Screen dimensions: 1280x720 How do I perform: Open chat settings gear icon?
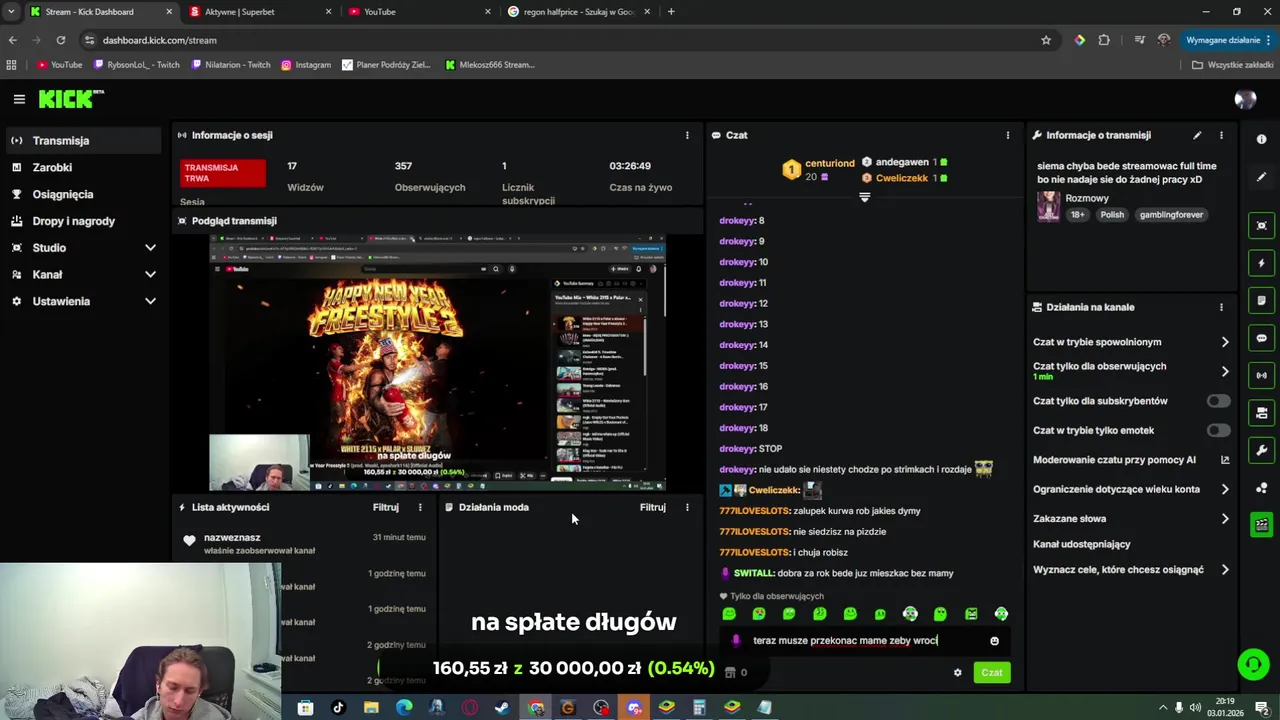(x=957, y=672)
